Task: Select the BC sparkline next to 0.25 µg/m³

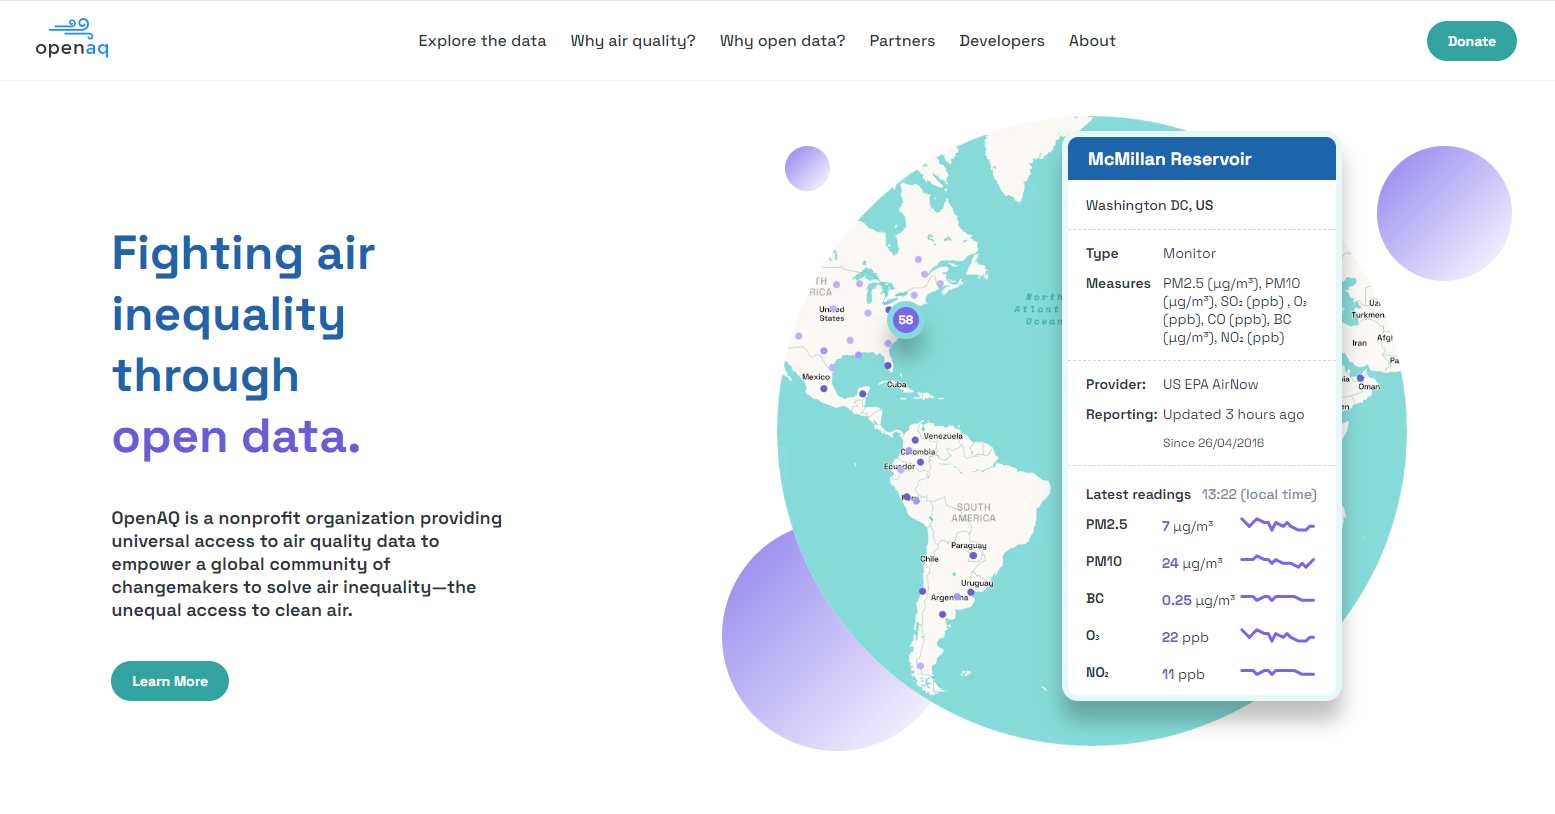Action: click(1277, 598)
